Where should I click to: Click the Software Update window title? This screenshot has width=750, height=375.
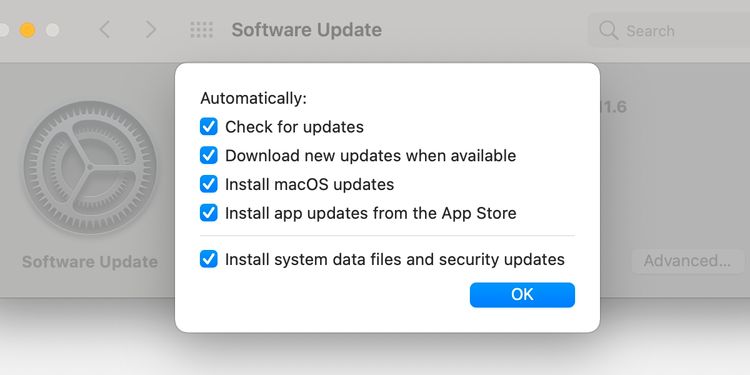[x=307, y=30]
